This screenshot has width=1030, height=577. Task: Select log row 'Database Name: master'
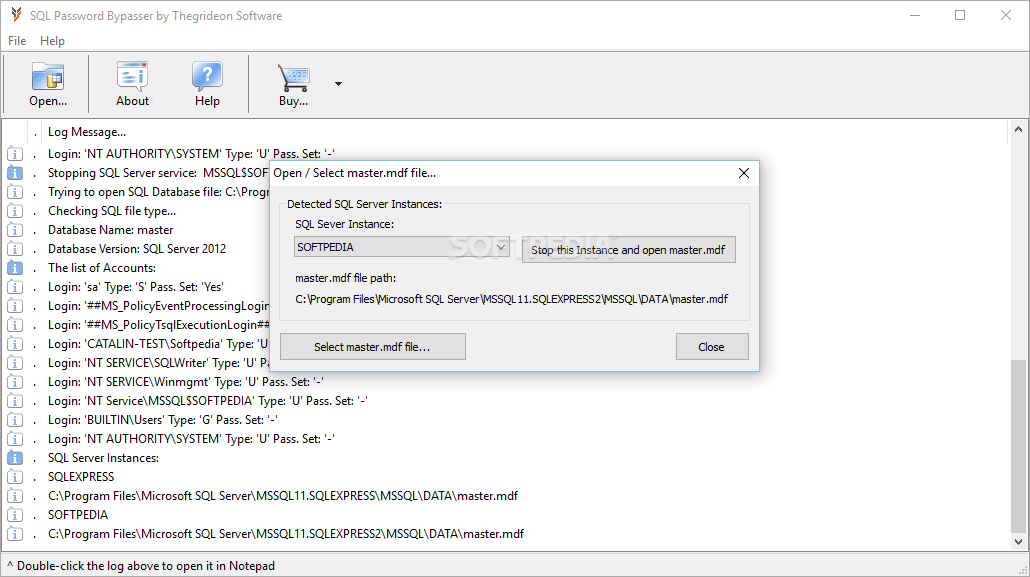110,230
